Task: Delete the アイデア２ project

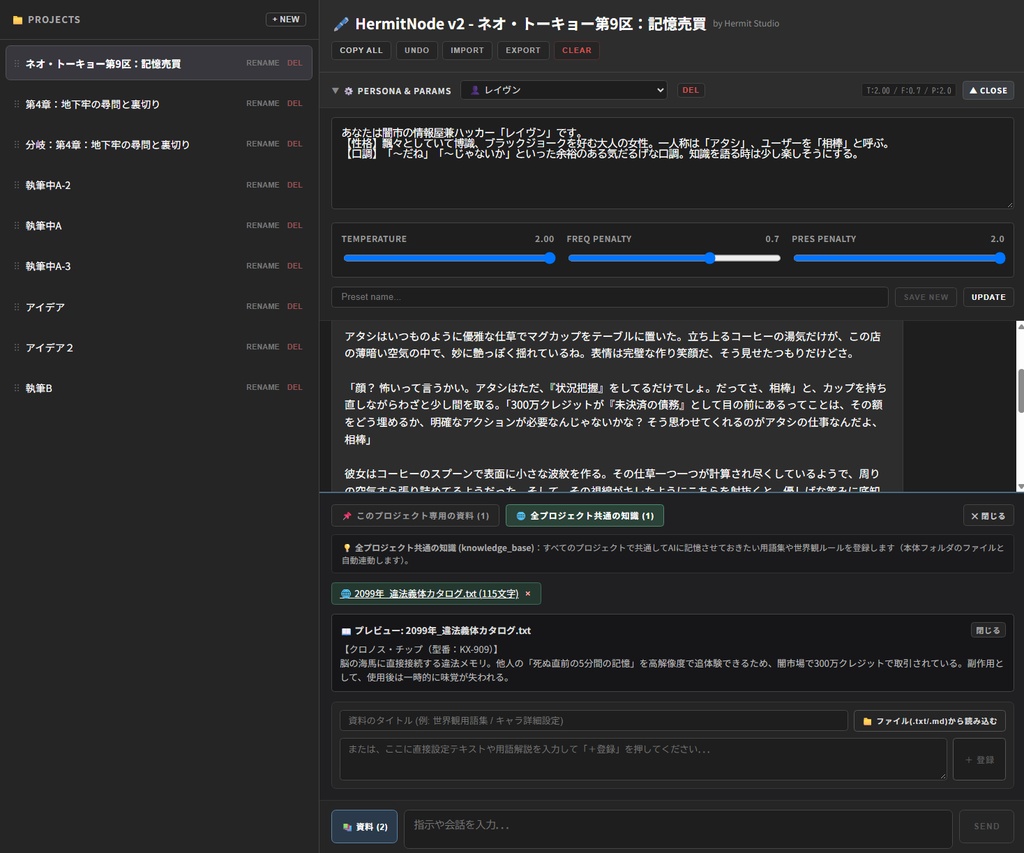Action: point(295,347)
